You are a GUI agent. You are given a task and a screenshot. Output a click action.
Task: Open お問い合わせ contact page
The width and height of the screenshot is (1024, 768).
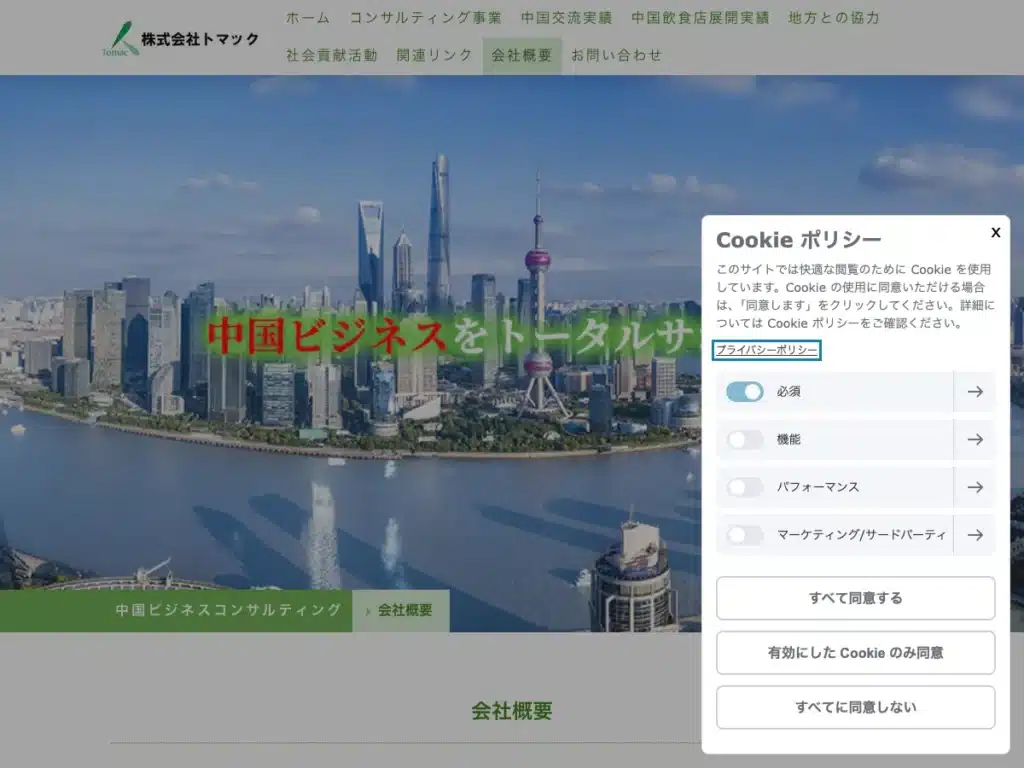click(x=616, y=56)
